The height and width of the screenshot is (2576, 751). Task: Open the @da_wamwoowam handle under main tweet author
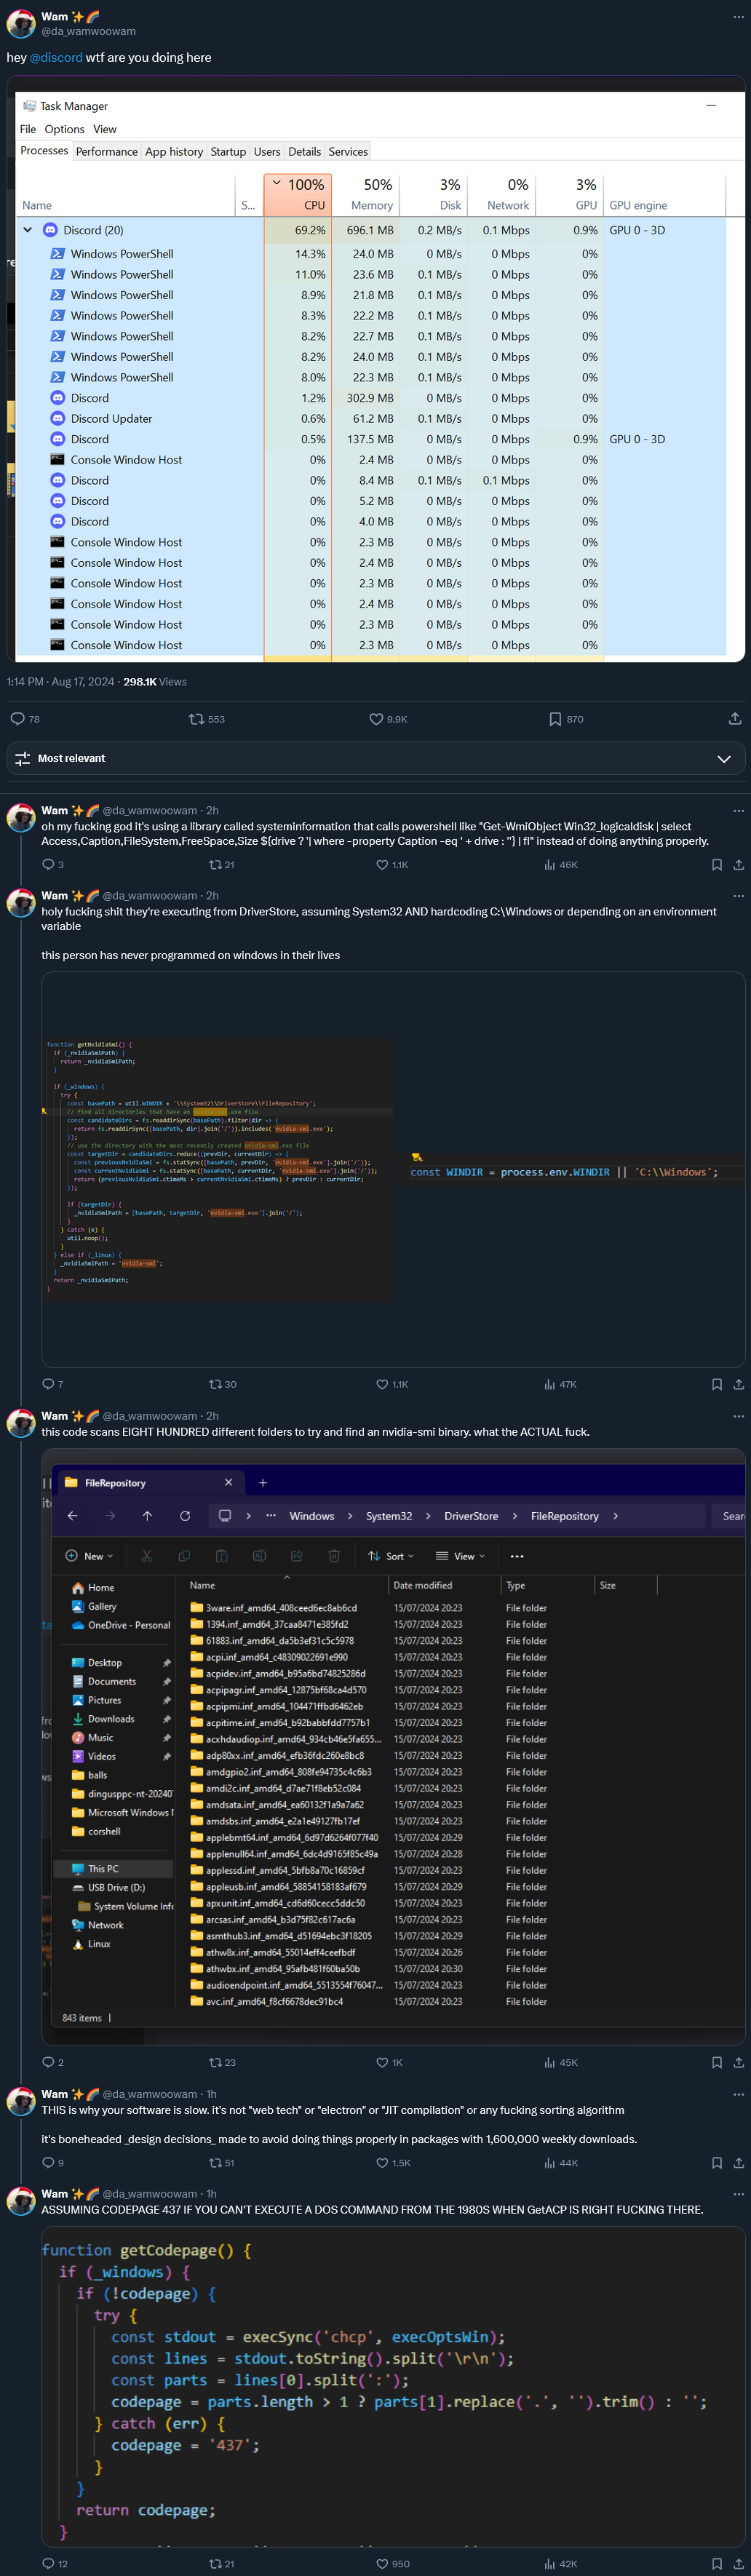tap(88, 31)
